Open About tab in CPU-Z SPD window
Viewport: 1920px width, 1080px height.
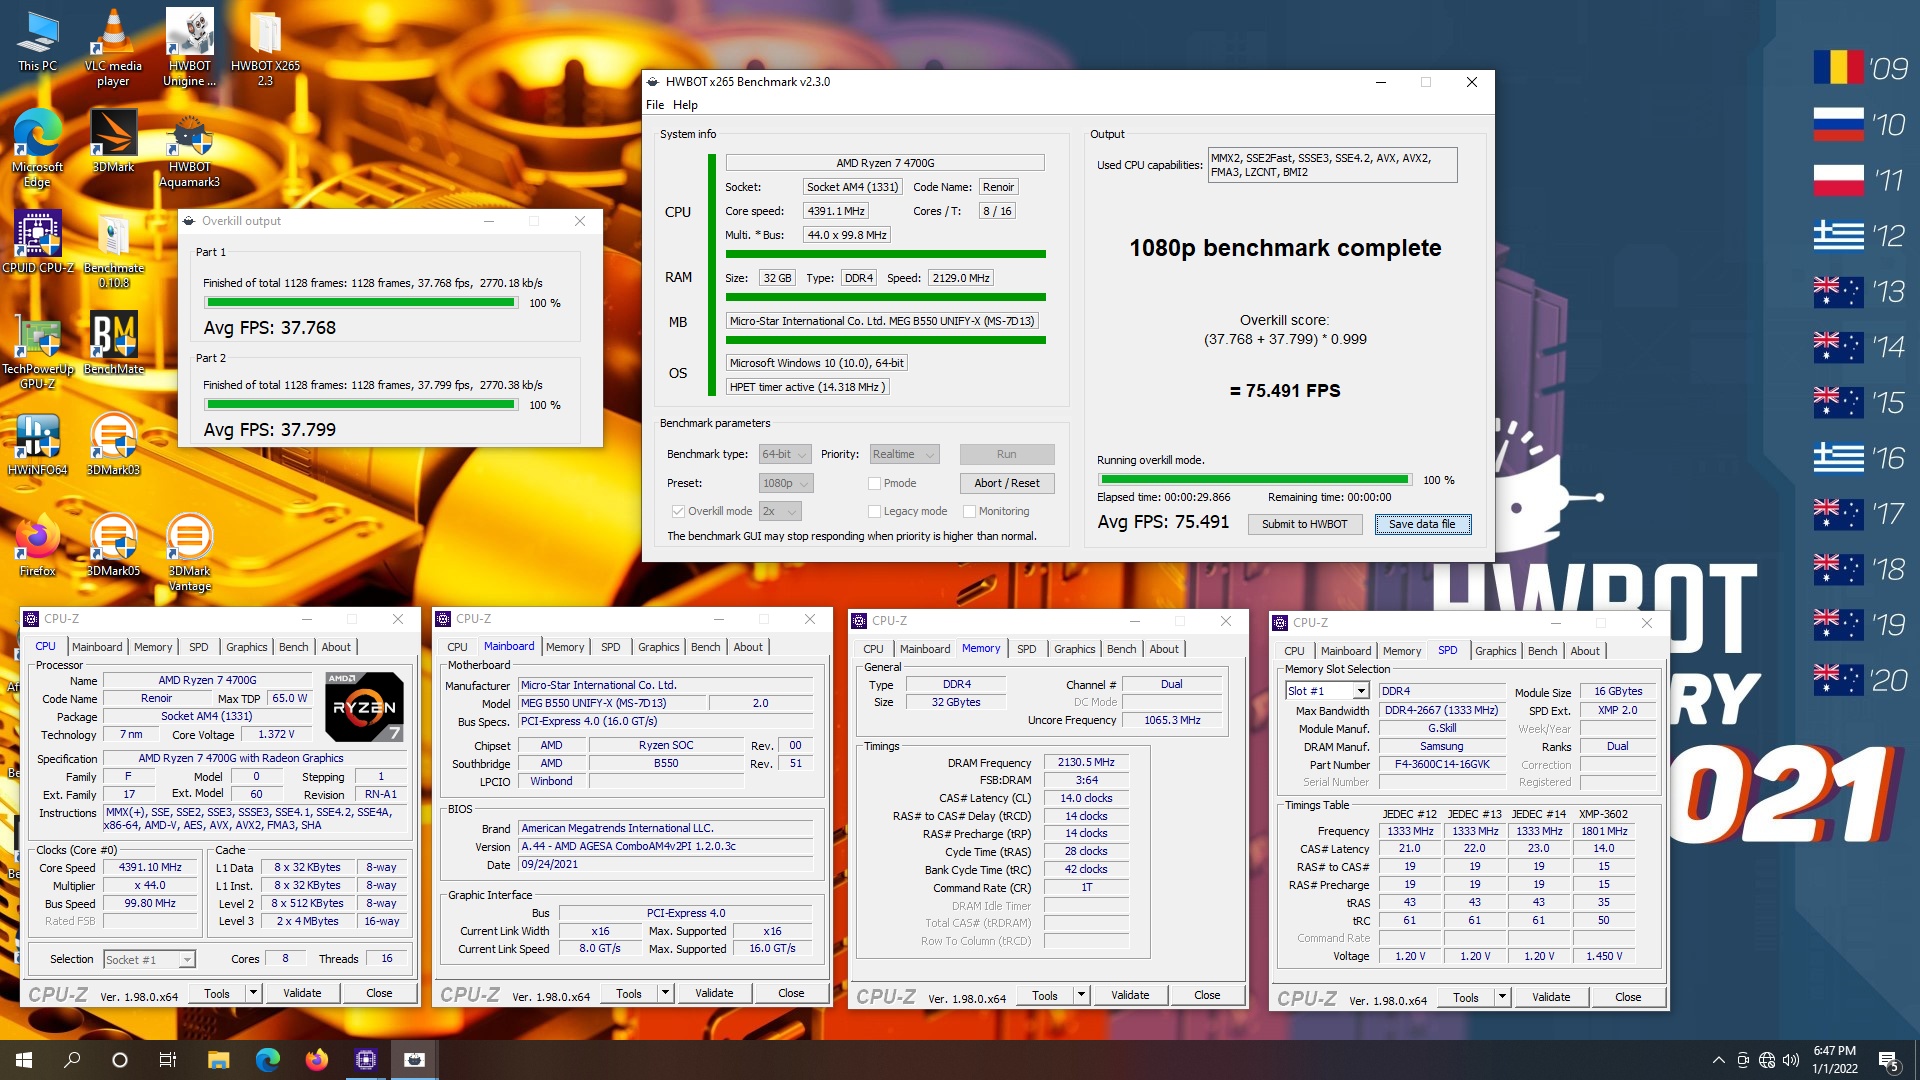tap(1585, 651)
